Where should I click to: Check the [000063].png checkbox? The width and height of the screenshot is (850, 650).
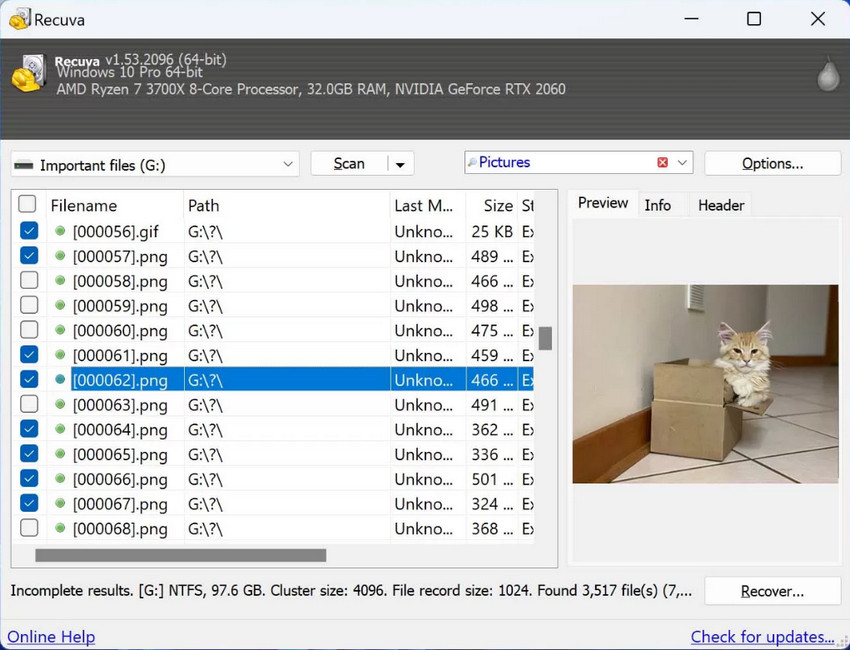click(29, 404)
